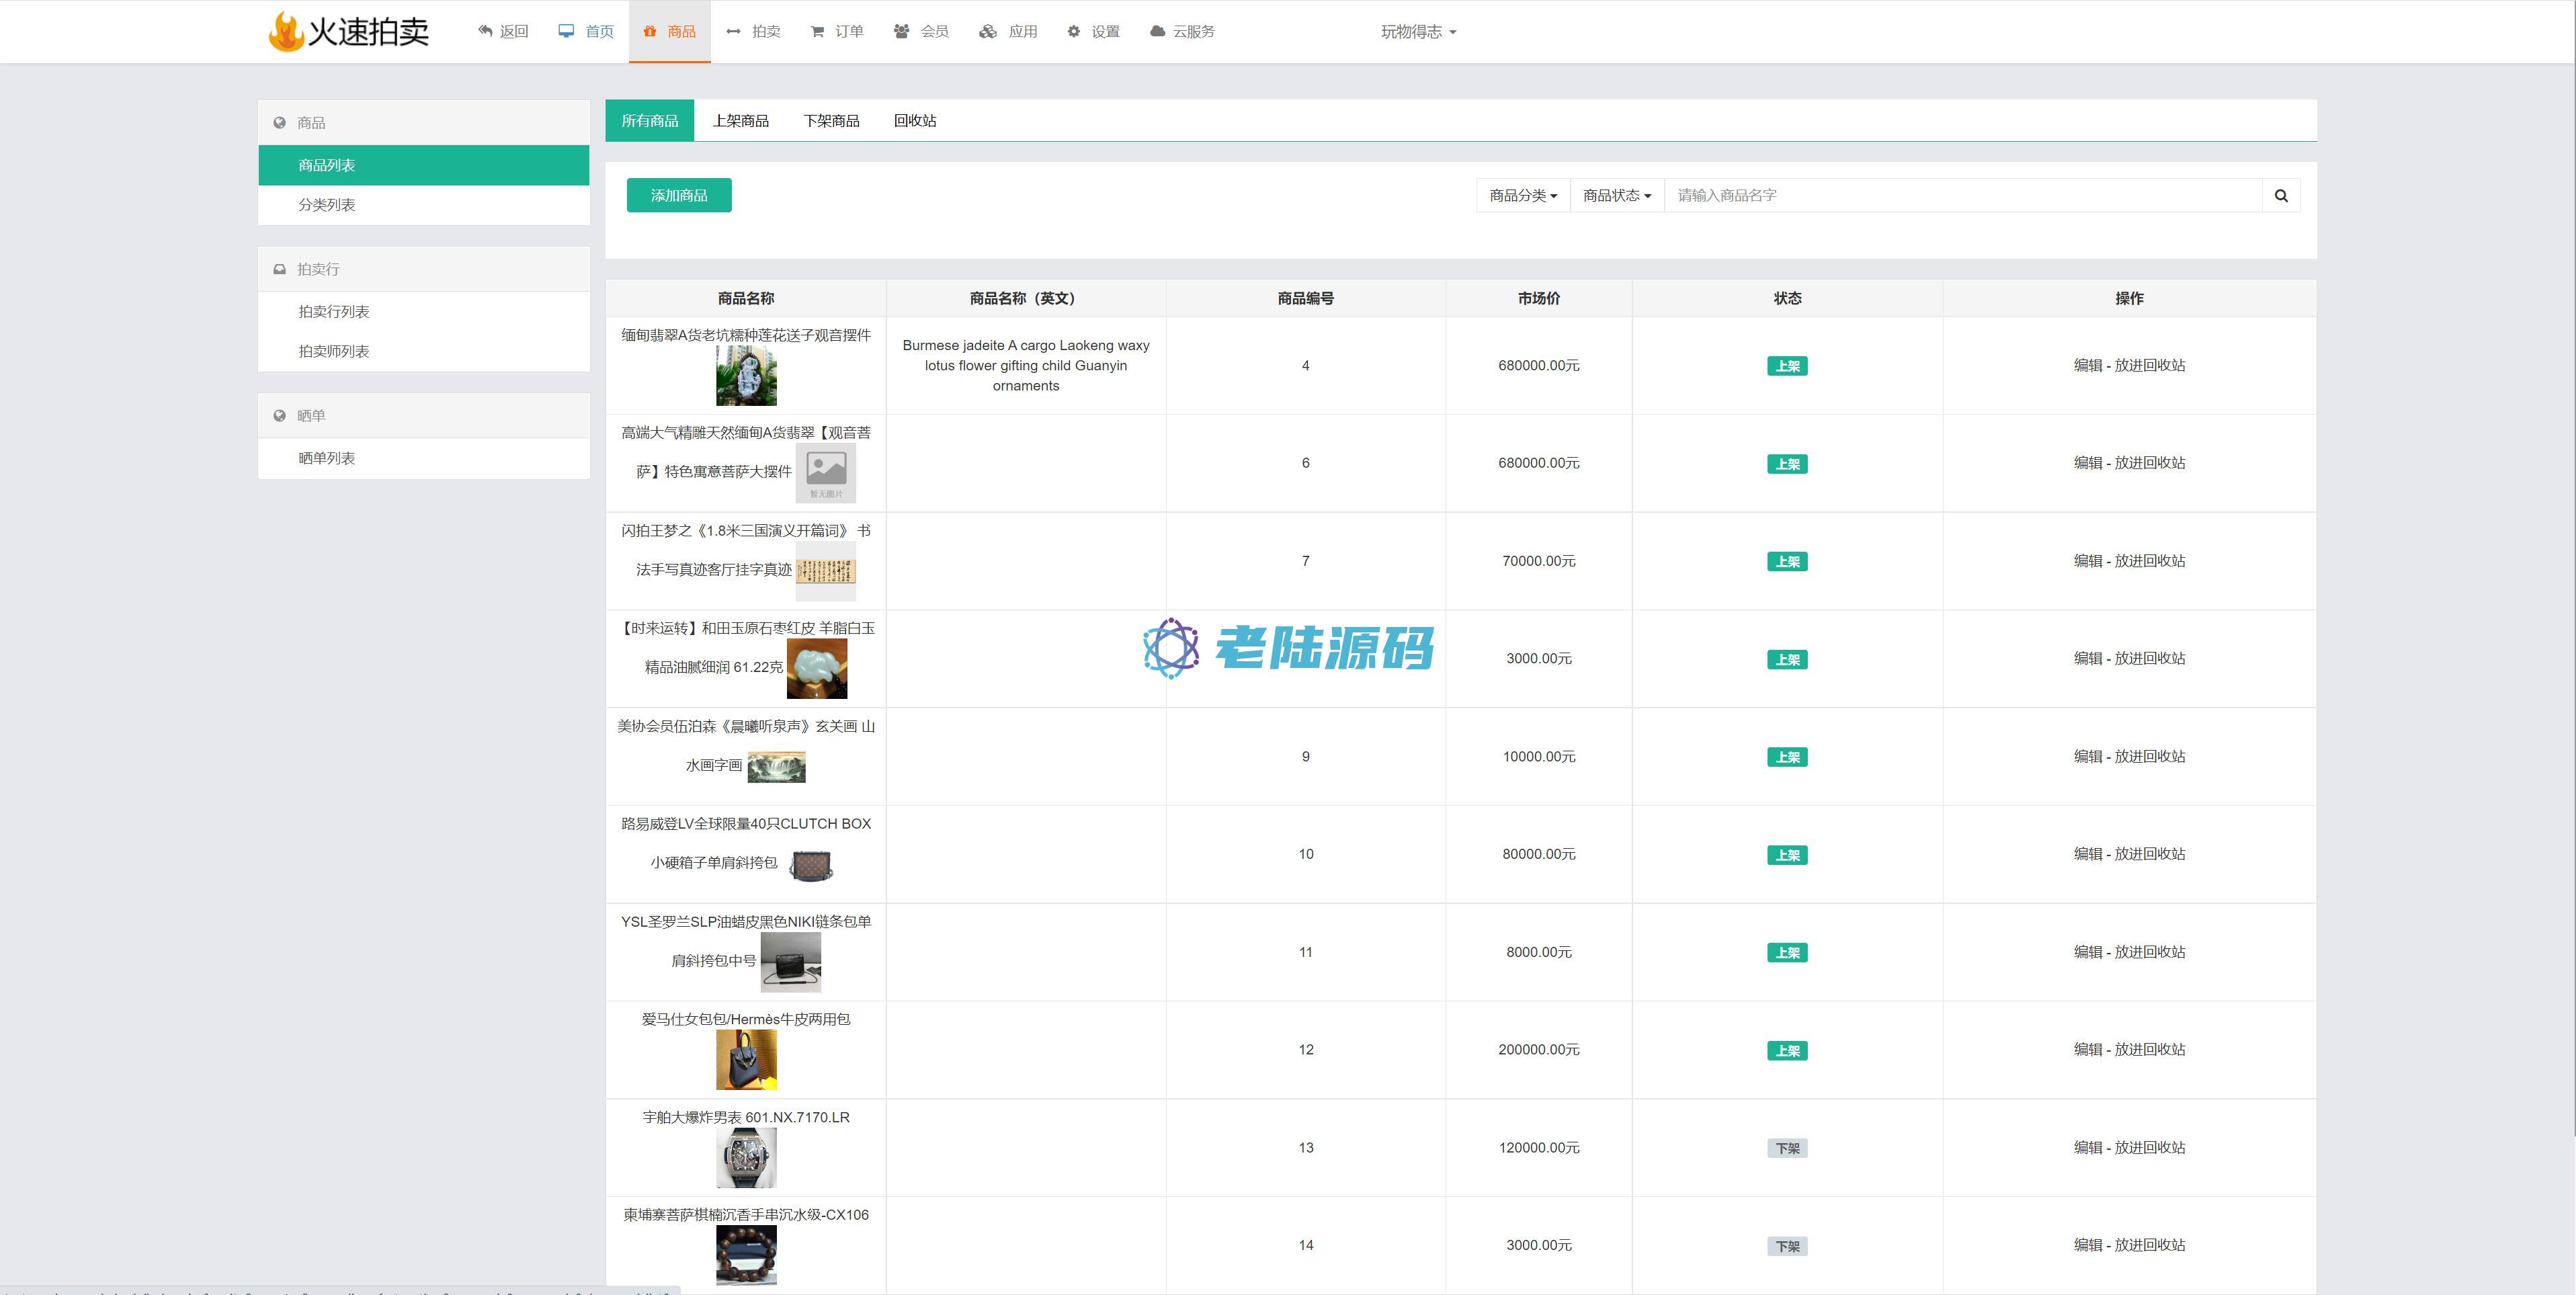This screenshot has height=1295, width=2576.
Task: Expand the 商品分类 dropdown
Action: (x=1523, y=195)
